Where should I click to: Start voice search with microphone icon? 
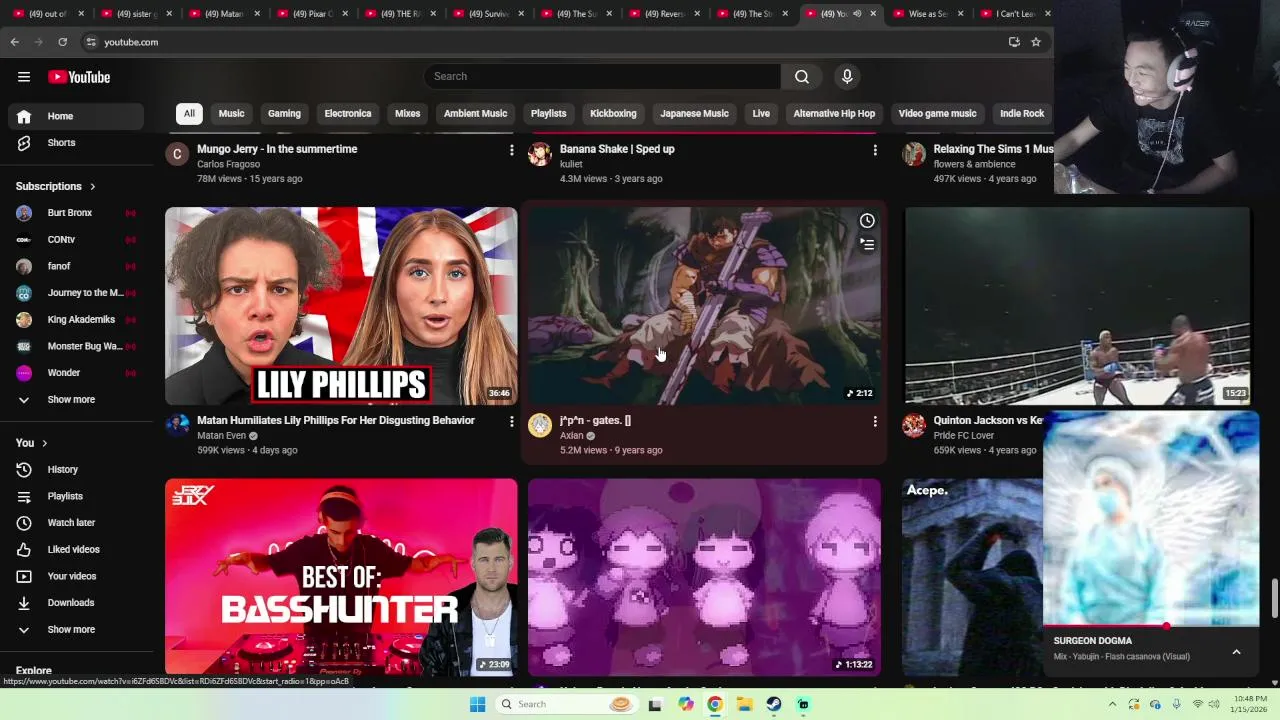[x=847, y=77]
